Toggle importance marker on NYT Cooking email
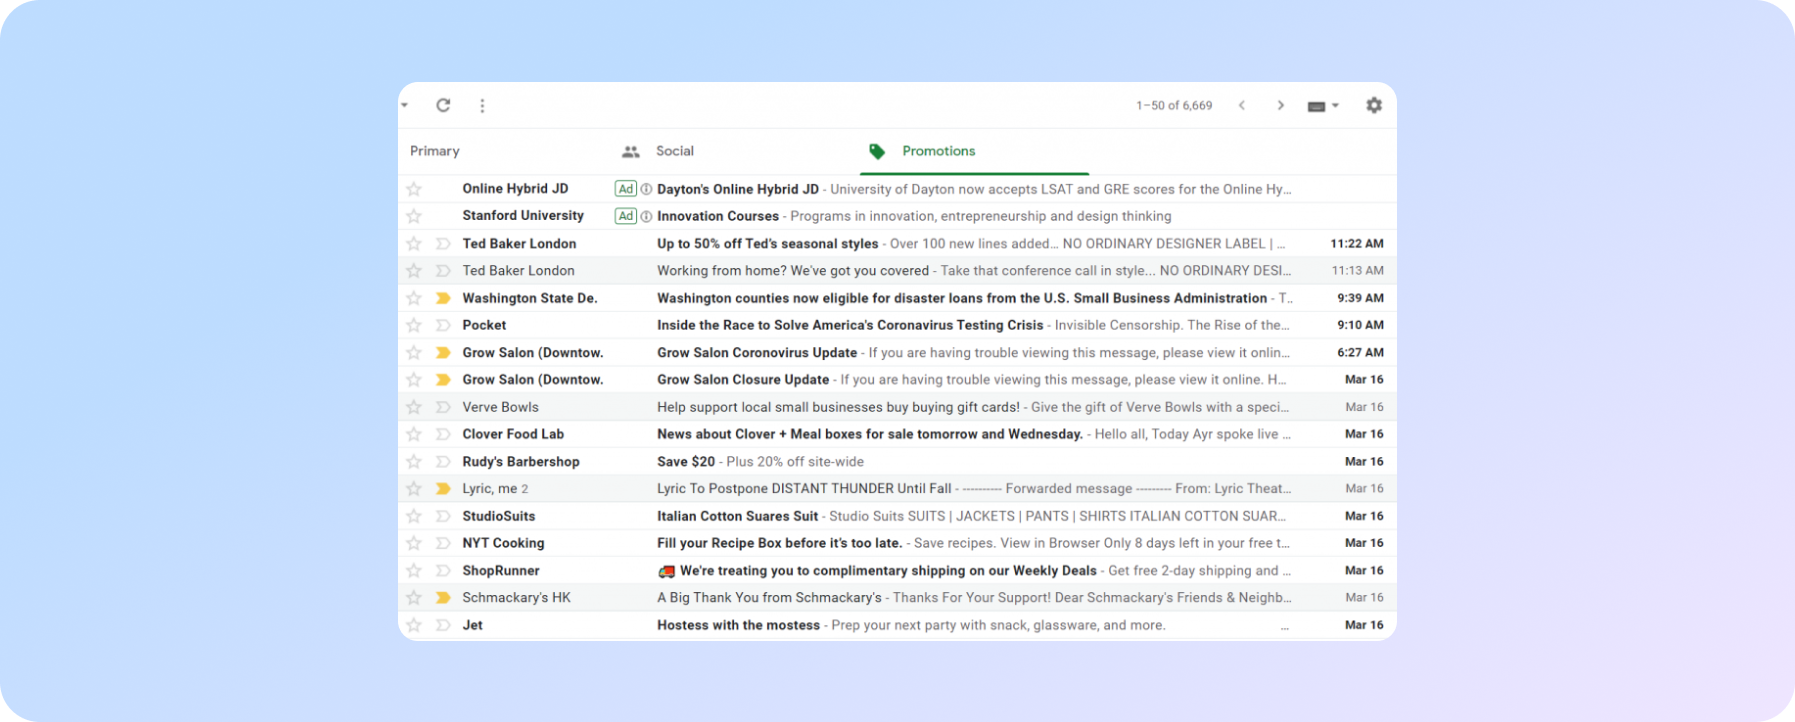1795x722 pixels. click(x=443, y=543)
